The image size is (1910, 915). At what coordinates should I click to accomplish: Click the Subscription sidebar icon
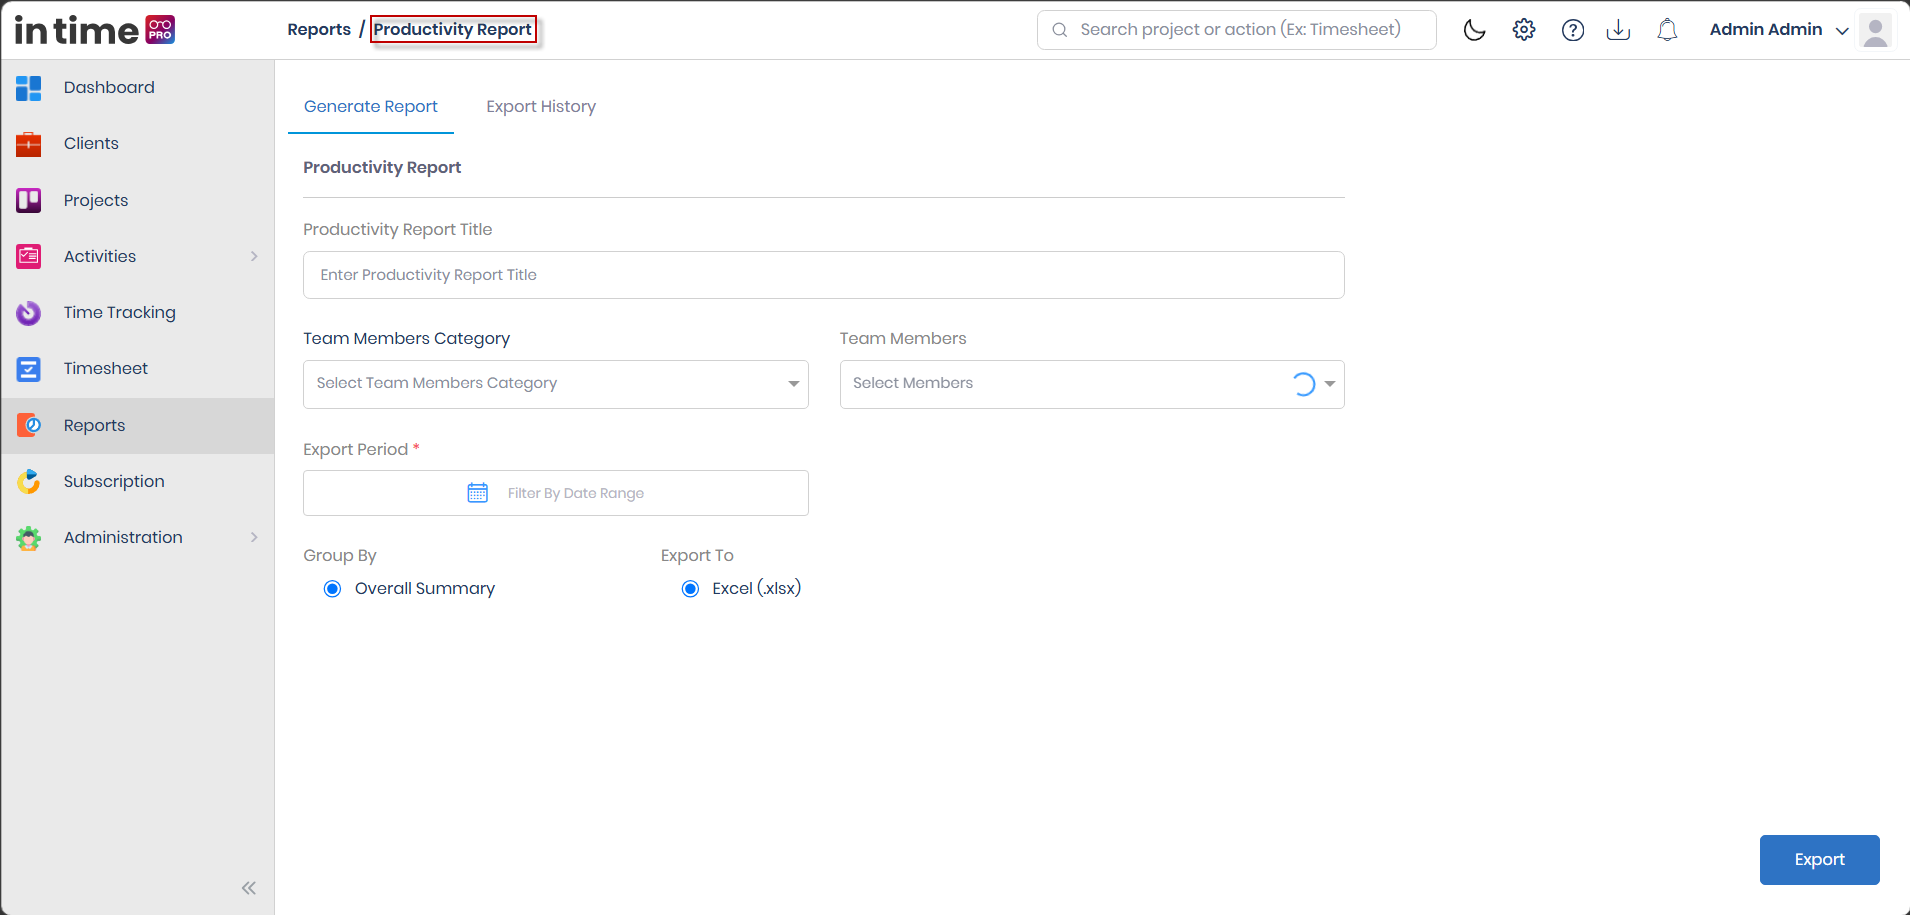(29, 481)
